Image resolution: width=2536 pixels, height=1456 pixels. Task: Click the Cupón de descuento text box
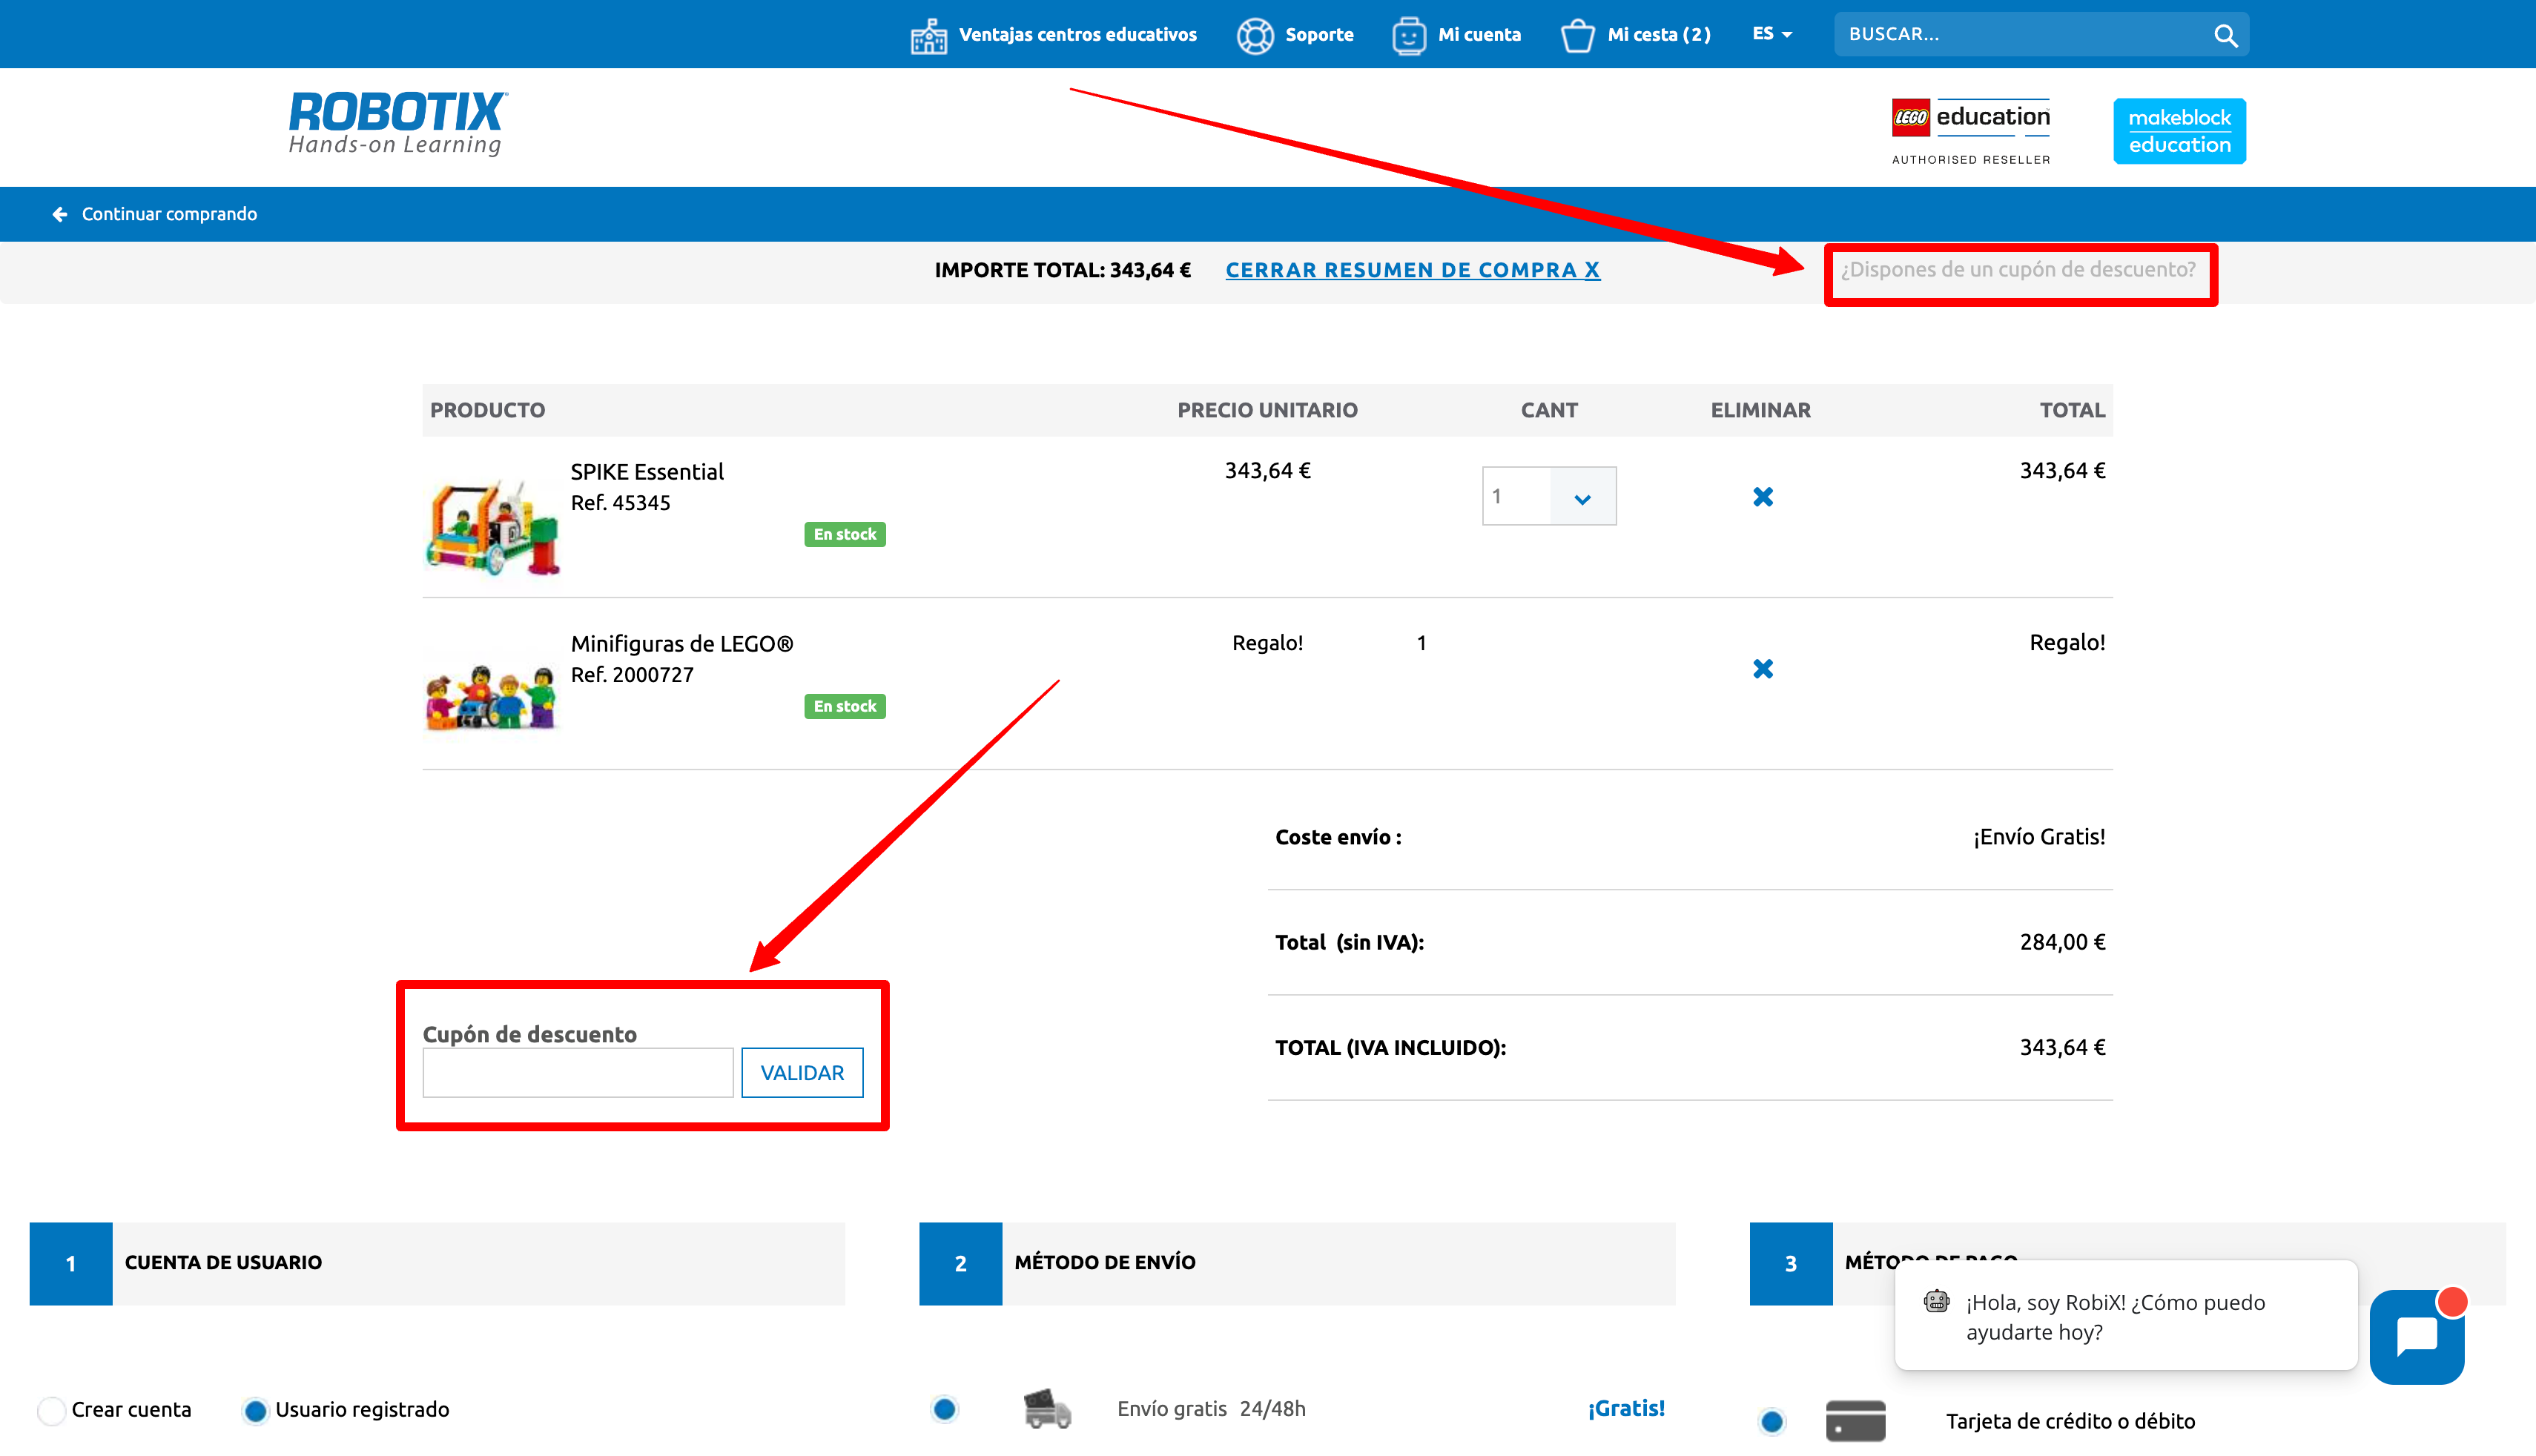(x=578, y=1073)
